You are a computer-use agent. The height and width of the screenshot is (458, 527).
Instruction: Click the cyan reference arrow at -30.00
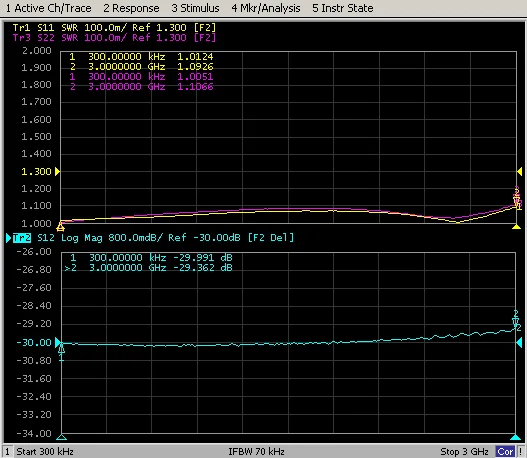point(57,343)
